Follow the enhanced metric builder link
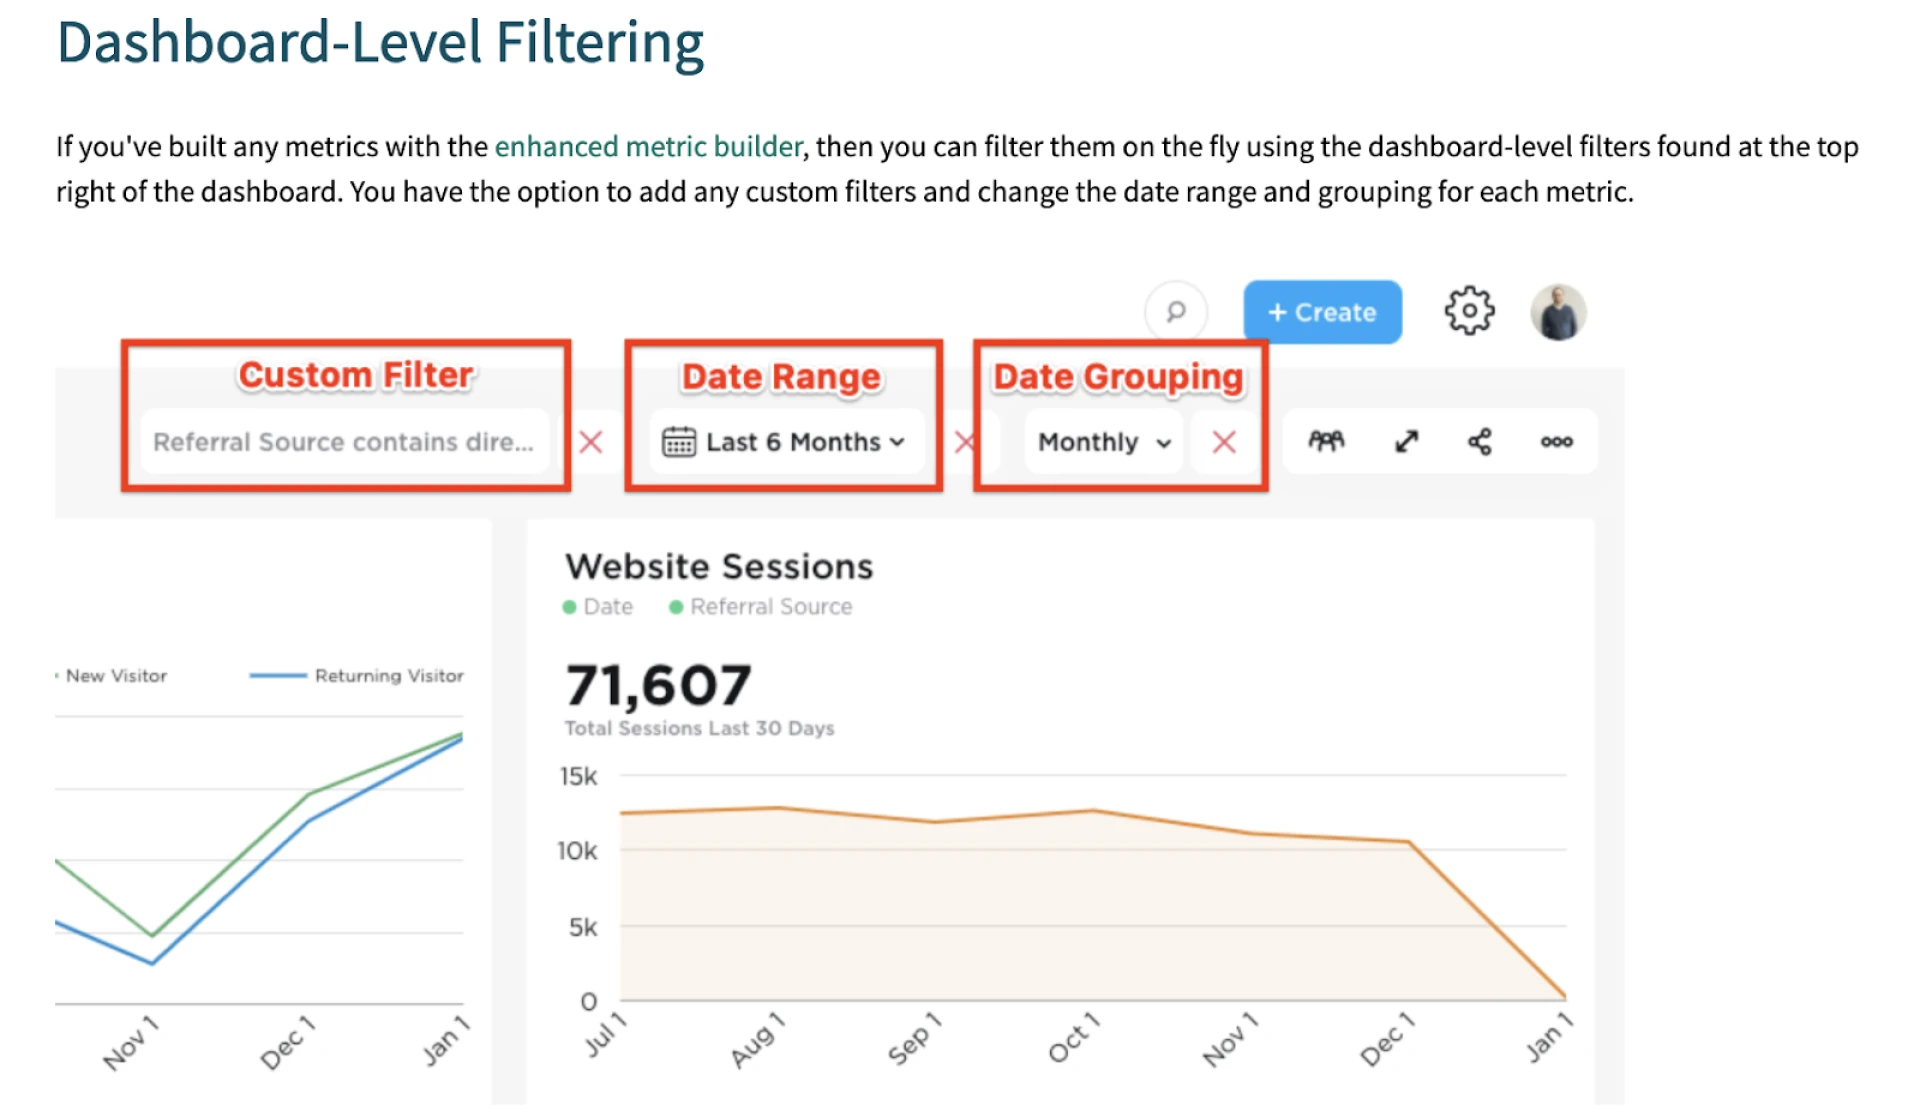 [x=648, y=147]
